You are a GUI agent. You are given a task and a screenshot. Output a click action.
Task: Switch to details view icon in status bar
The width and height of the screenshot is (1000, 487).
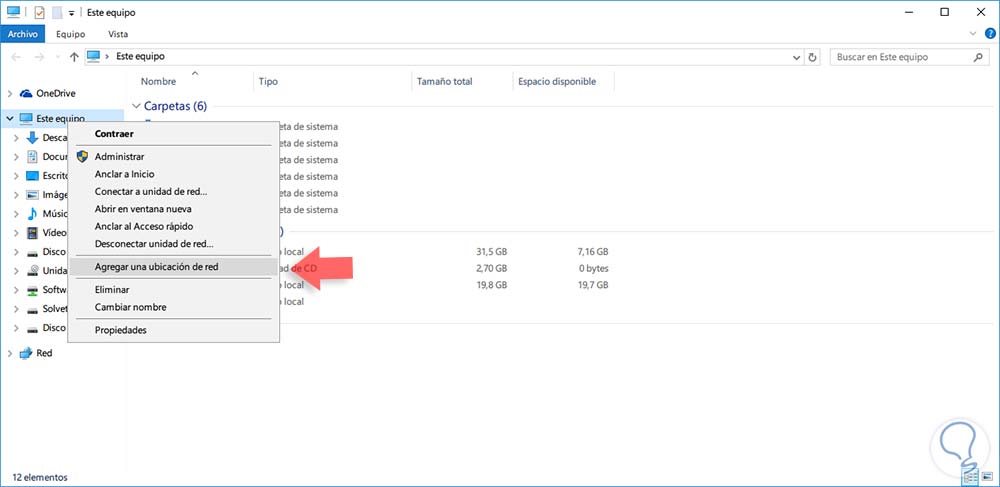pos(972,476)
